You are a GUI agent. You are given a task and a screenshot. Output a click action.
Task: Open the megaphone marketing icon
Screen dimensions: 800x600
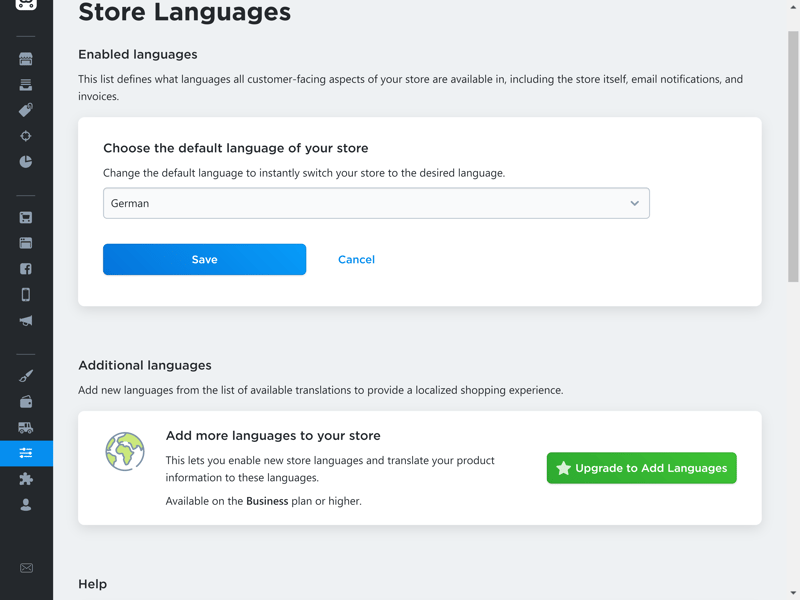(x=26, y=320)
